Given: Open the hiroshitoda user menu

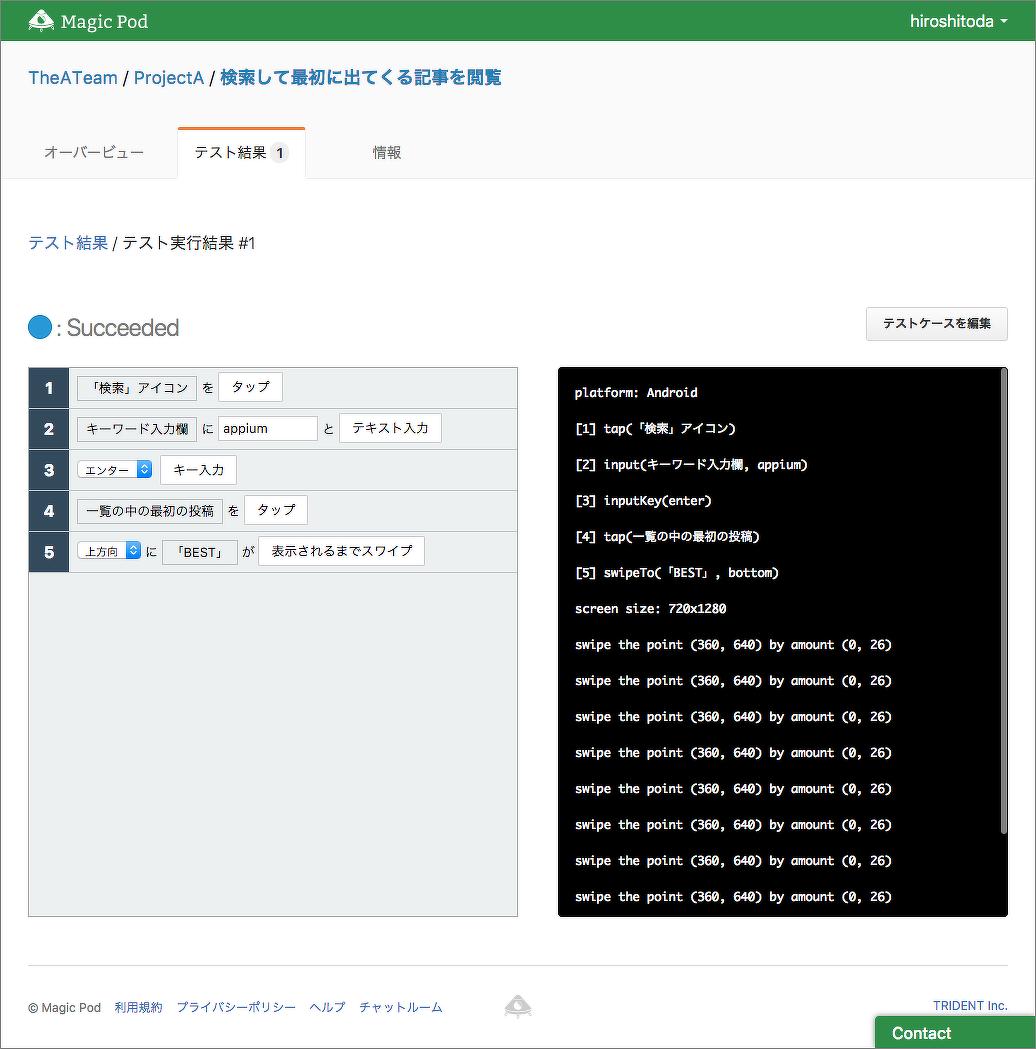Looking at the screenshot, I should pos(958,21).
